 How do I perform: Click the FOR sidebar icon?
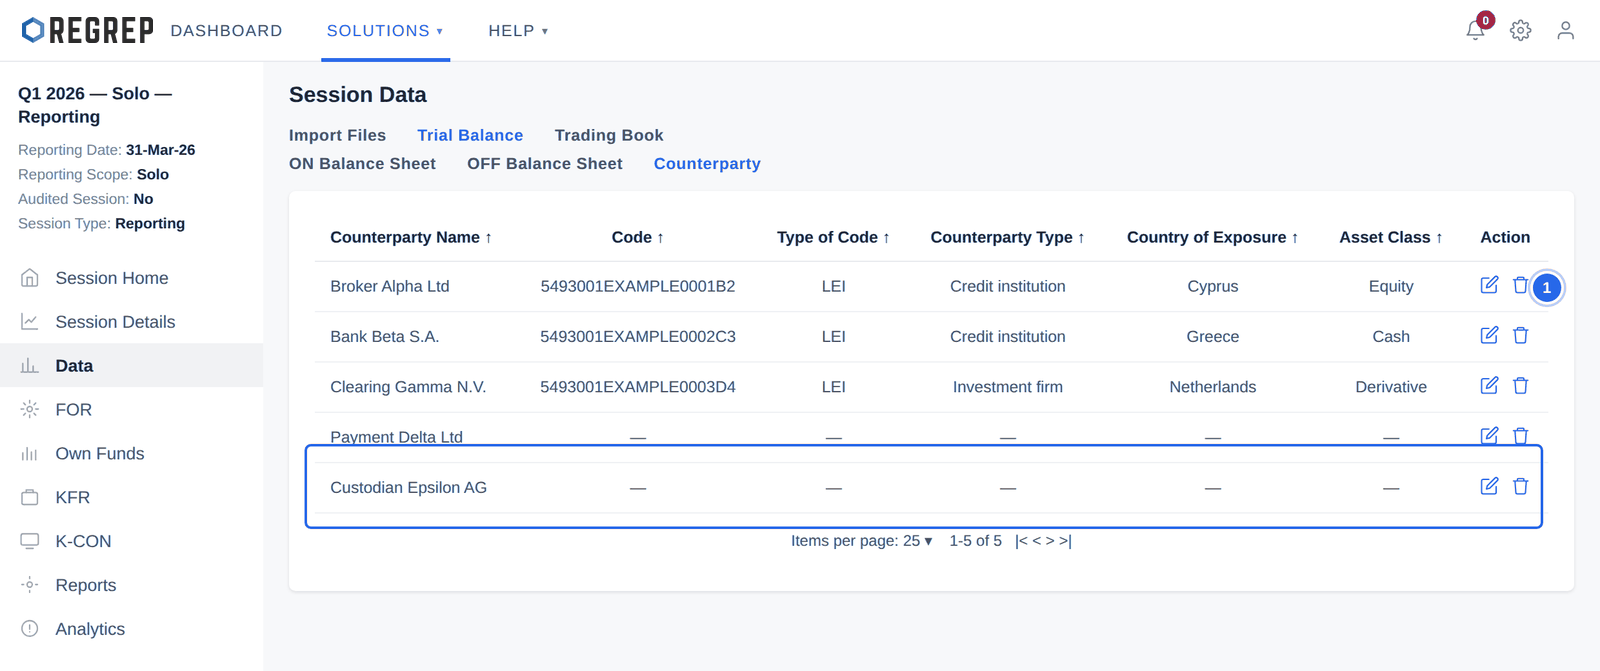tap(30, 409)
